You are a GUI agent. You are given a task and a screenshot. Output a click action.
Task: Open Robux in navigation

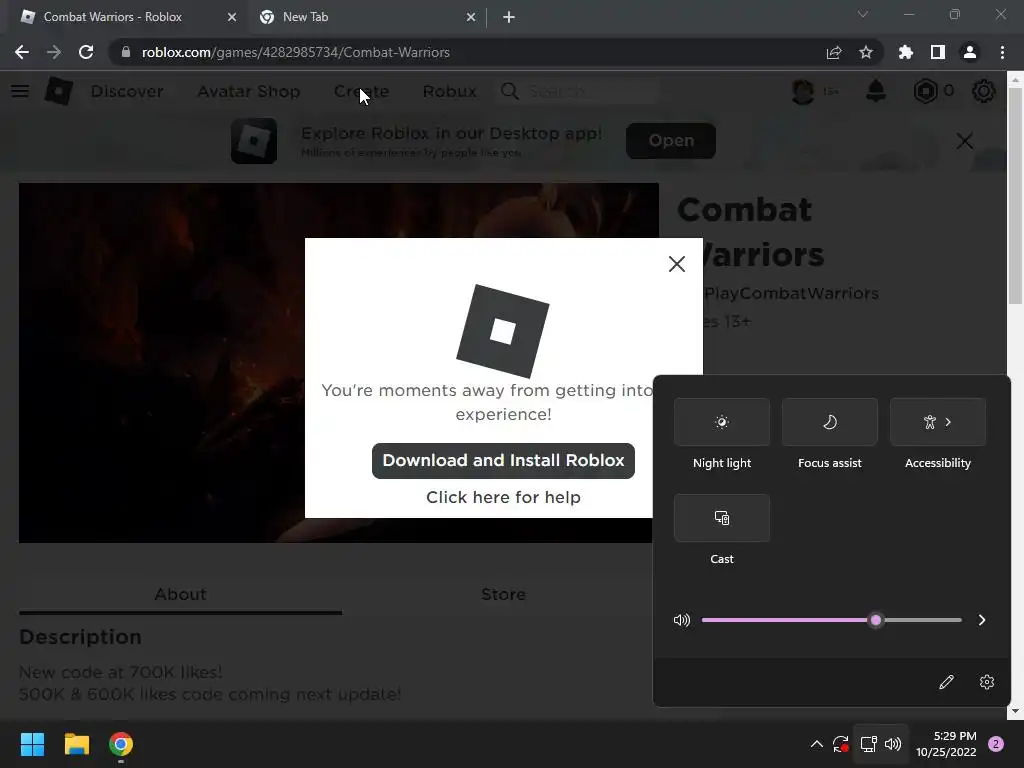pyautogui.click(x=449, y=91)
